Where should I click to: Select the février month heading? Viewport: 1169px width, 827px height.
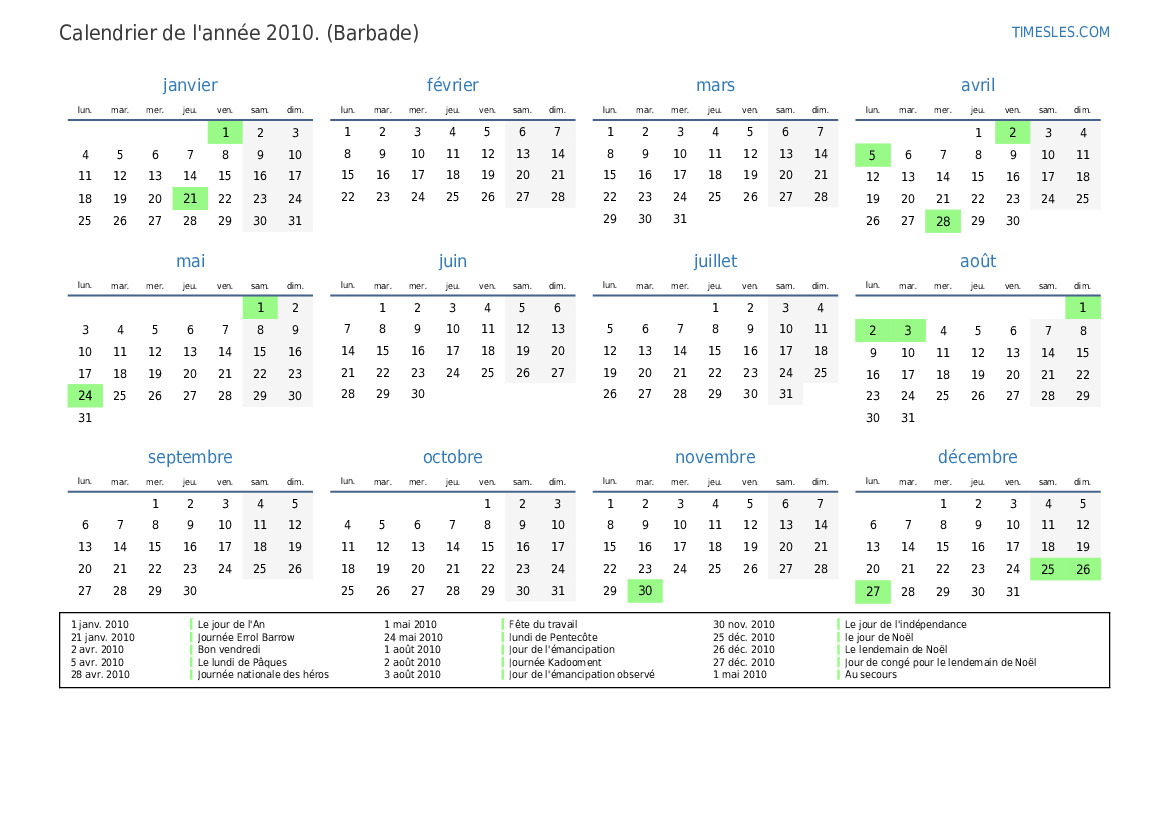pyautogui.click(x=453, y=85)
